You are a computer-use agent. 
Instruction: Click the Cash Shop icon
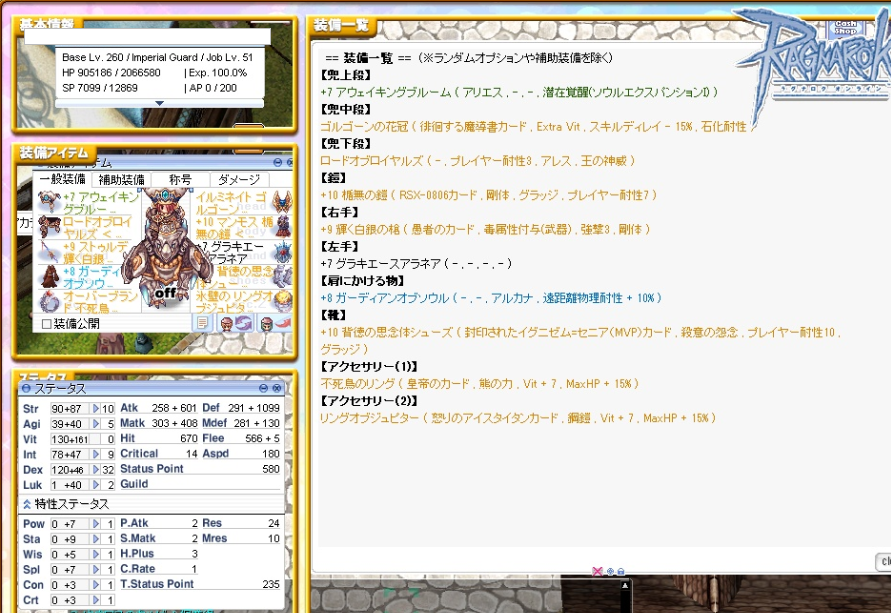click(x=846, y=27)
